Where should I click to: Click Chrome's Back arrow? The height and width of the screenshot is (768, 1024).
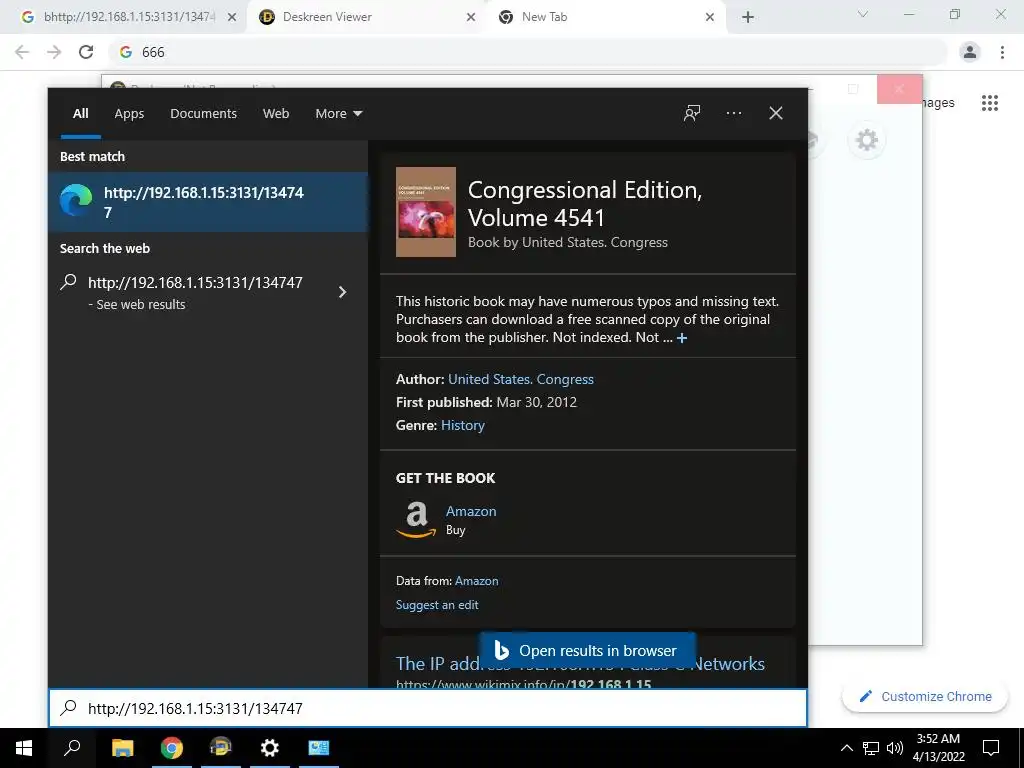click(22, 52)
